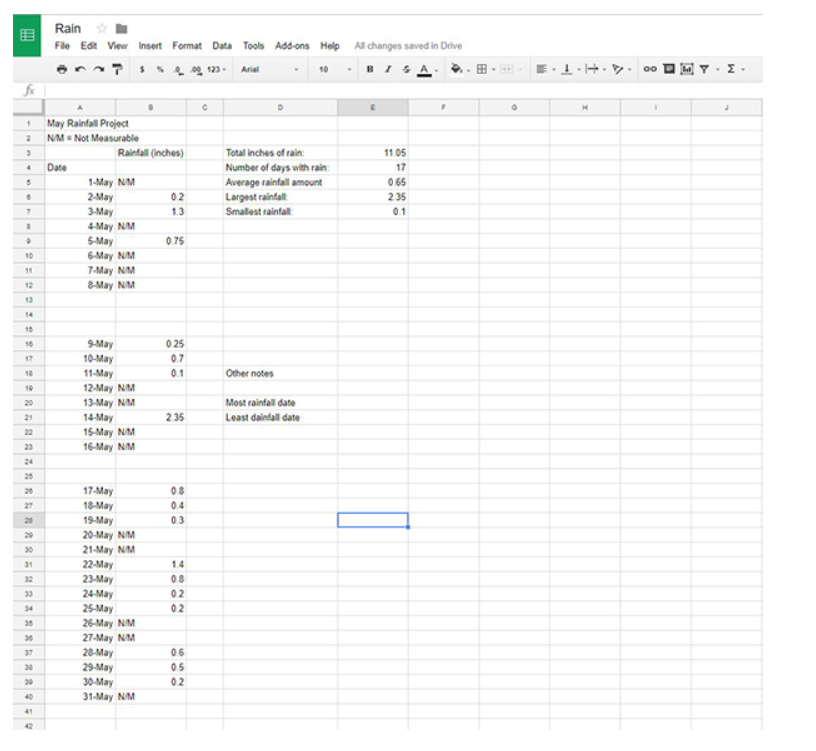816x751 pixels.
Task: Toggle strikethrough formatting
Action: coord(406,69)
